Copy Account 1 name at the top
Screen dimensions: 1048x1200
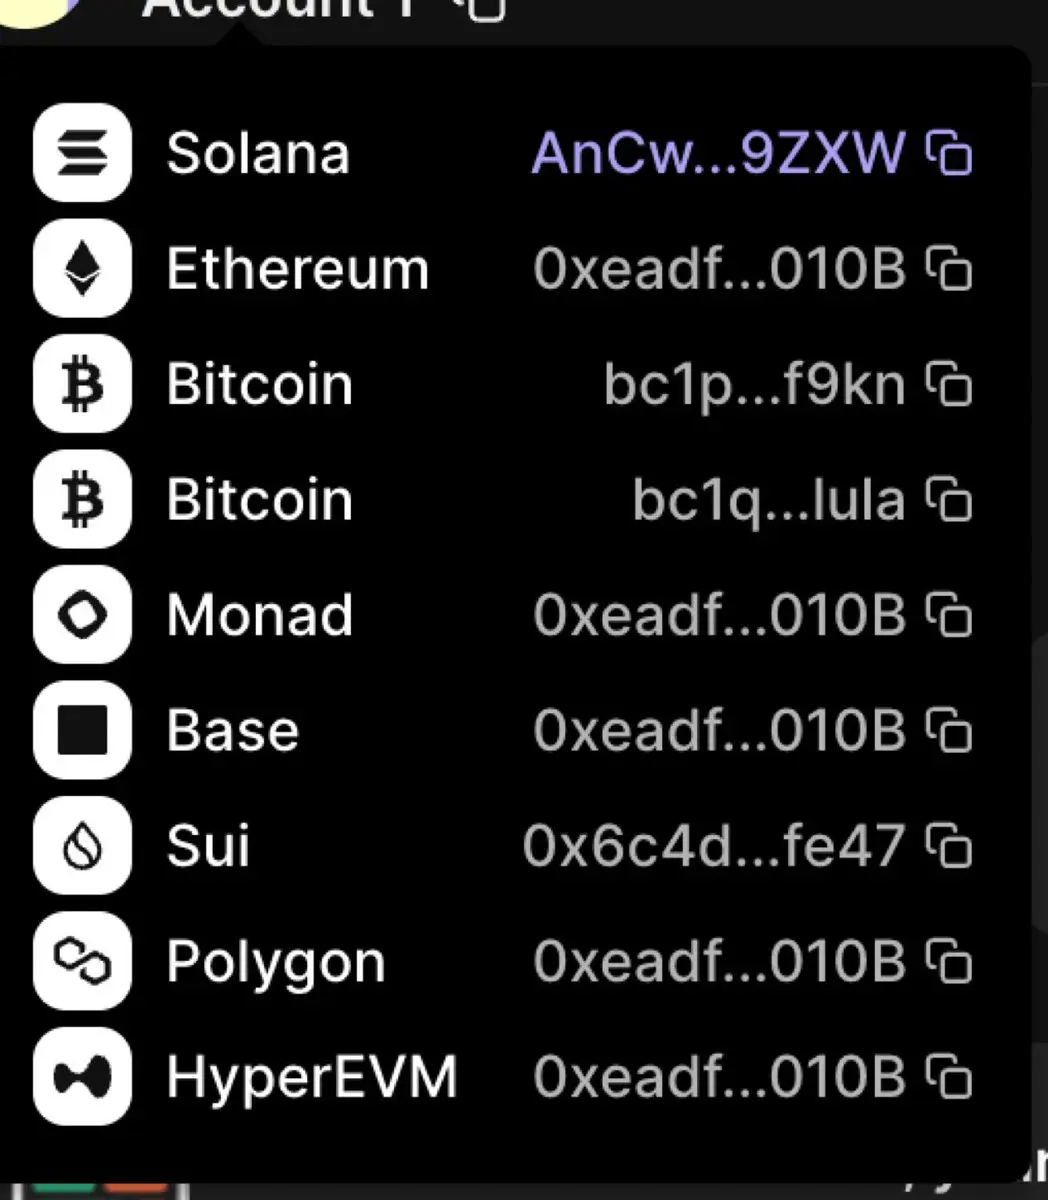pos(486,8)
